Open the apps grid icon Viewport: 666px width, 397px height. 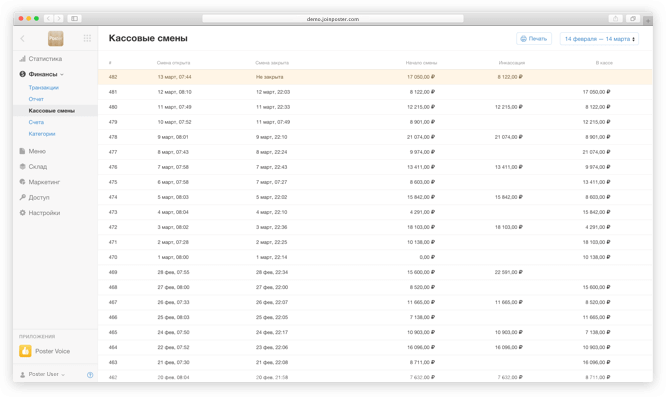pyautogui.click(x=87, y=38)
